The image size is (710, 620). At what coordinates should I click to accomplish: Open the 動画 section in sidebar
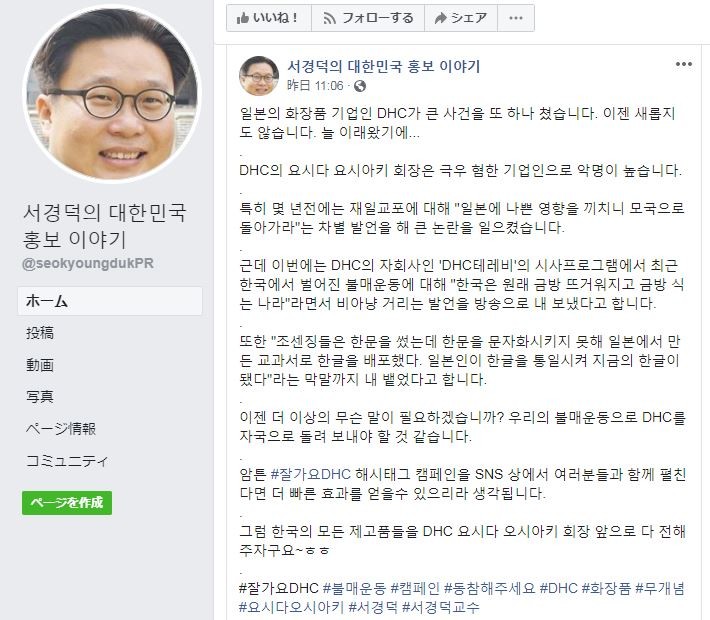[40, 365]
